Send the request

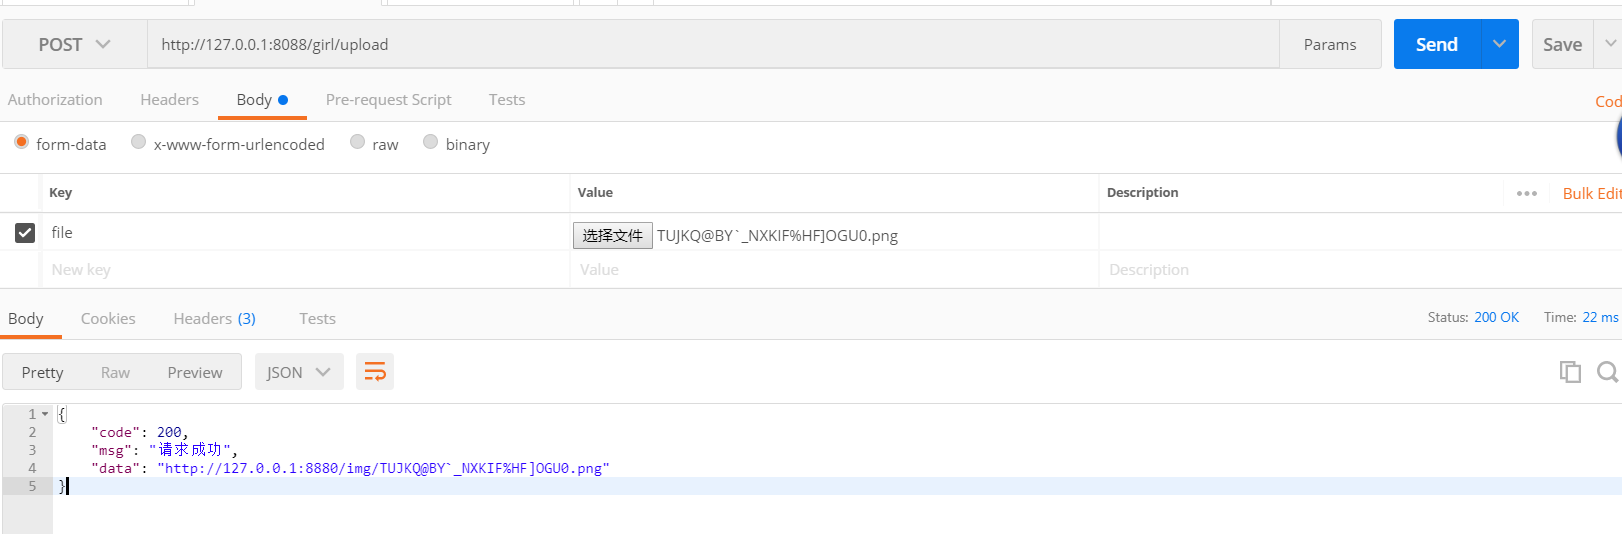click(1437, 45)
